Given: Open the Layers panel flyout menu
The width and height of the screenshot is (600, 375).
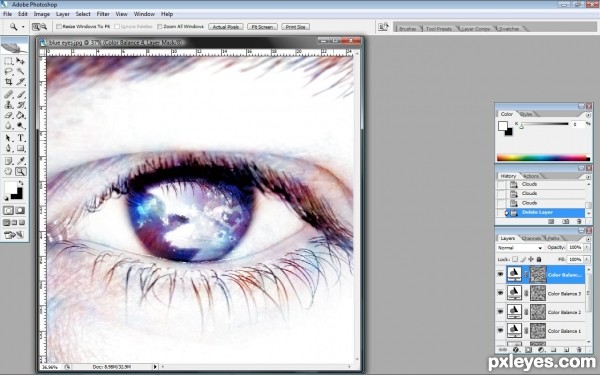Looking at the screenshot, I should pos(588,239).
